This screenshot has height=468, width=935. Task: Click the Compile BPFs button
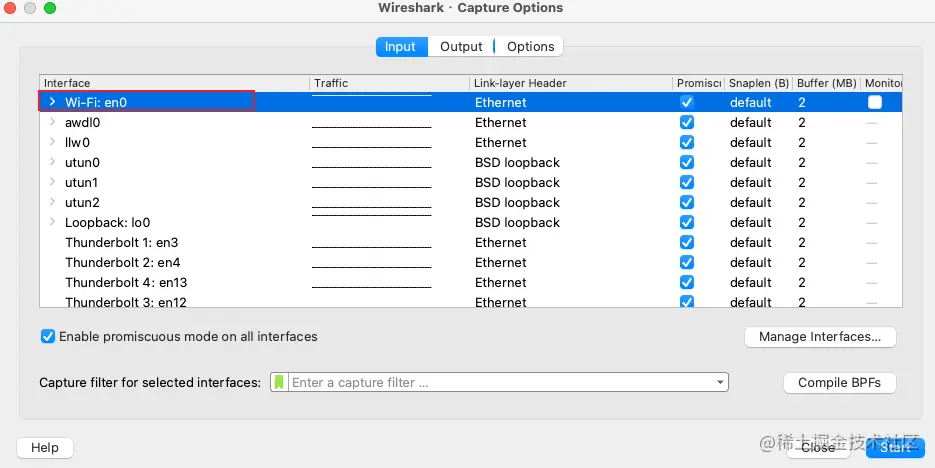839,383
